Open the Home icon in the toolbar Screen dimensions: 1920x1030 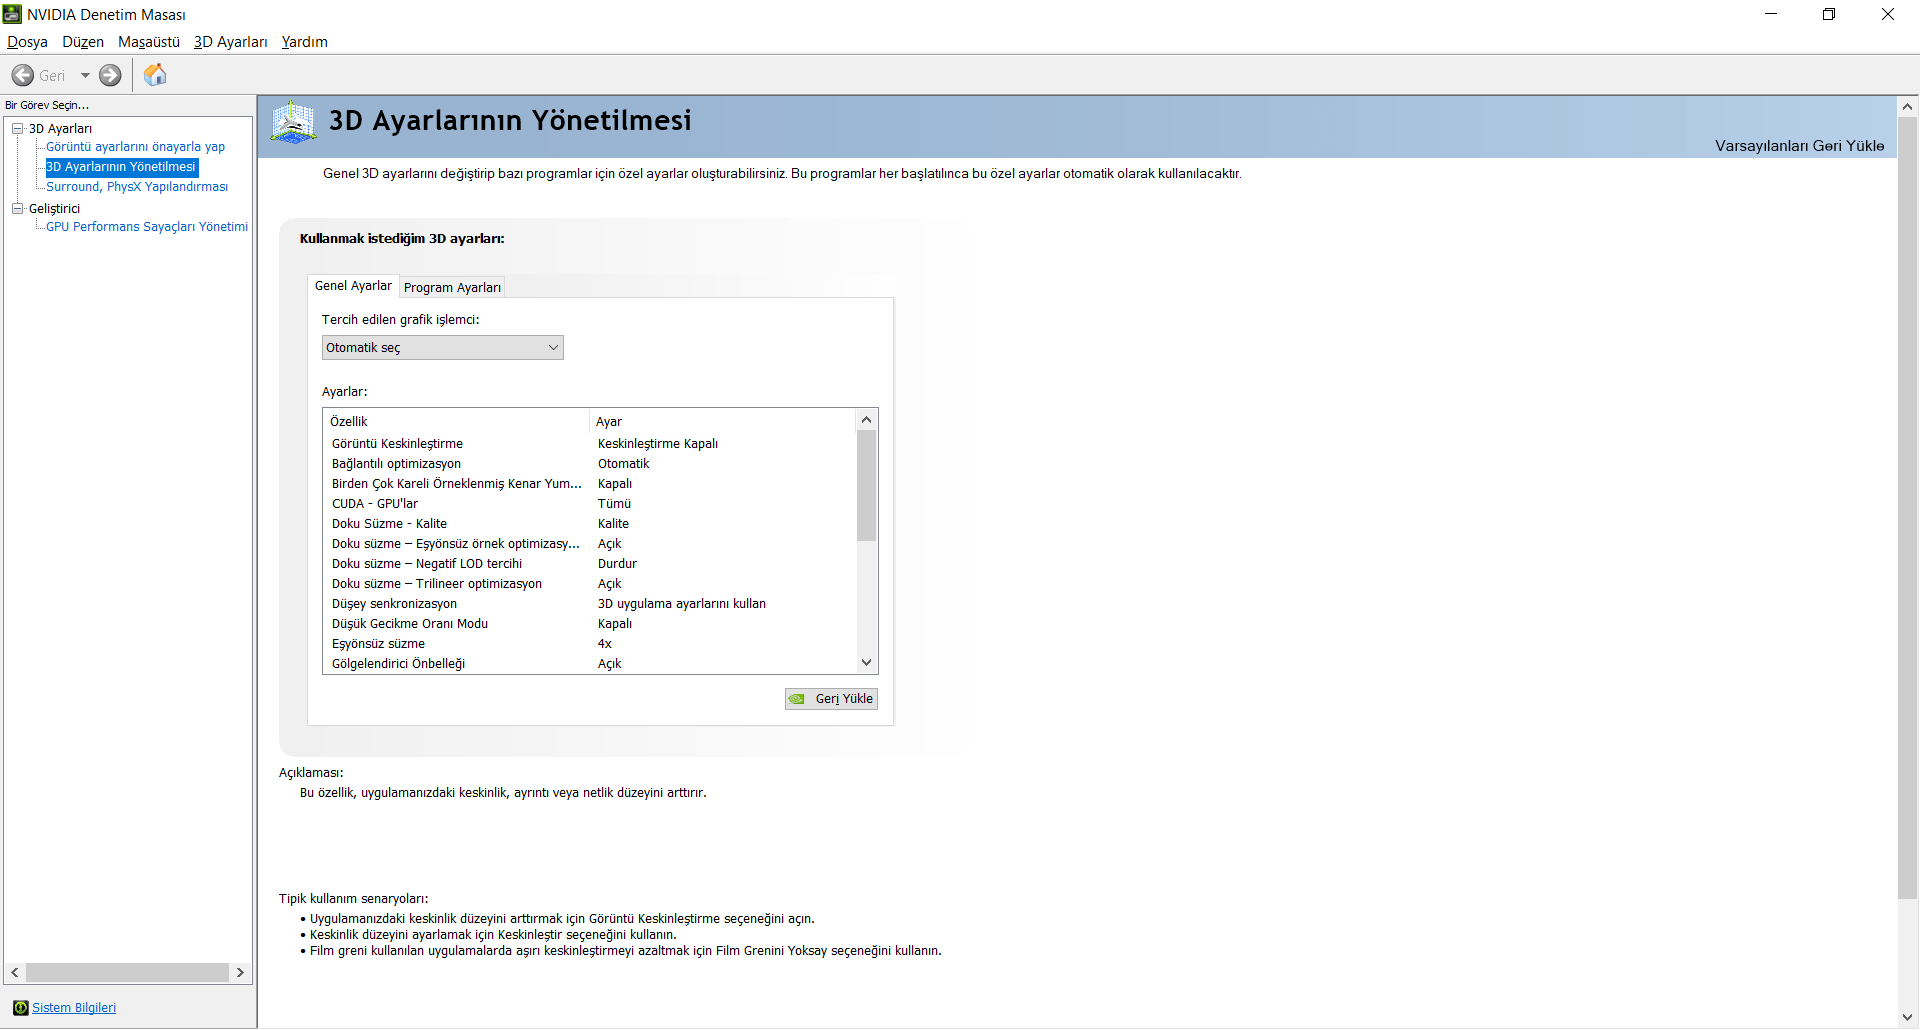coord(155,75)
